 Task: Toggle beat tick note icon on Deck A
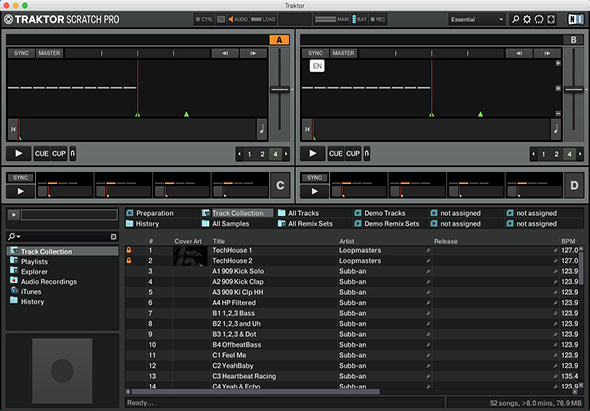(262, 129)
